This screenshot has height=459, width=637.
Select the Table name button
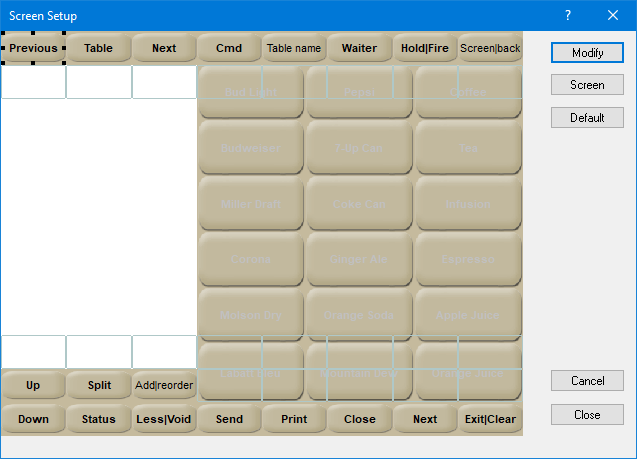coord(294,48)
